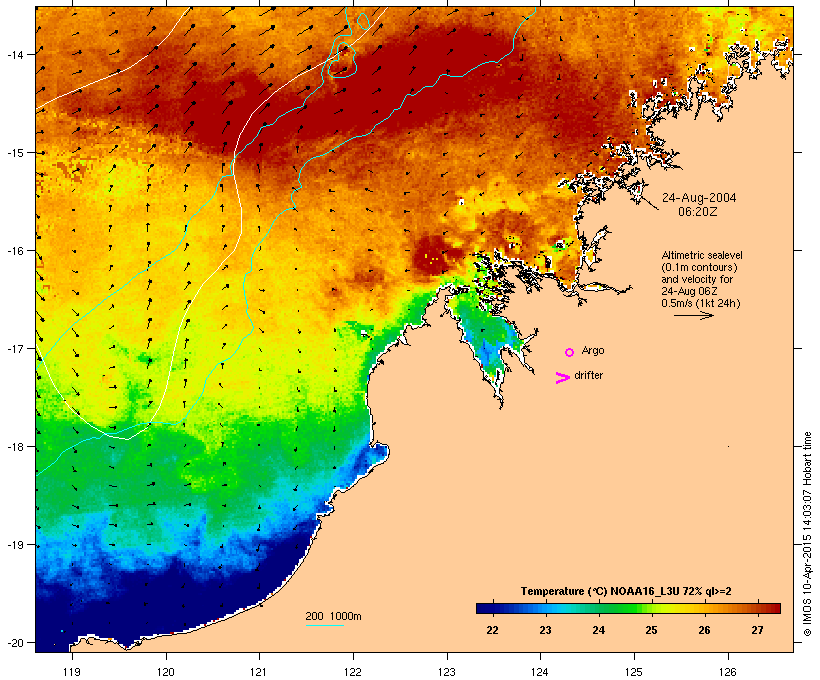
Task: Click the 'Argo' legend label
Action: tap(593, 350)
